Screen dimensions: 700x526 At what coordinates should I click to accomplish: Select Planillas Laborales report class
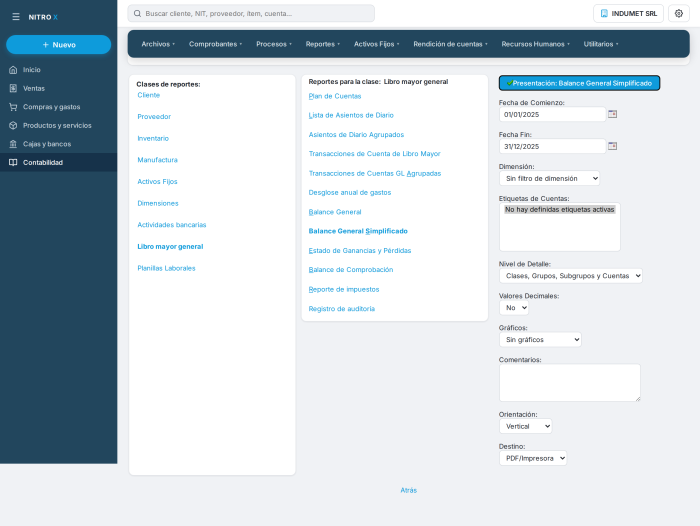(x=167, y=268)
